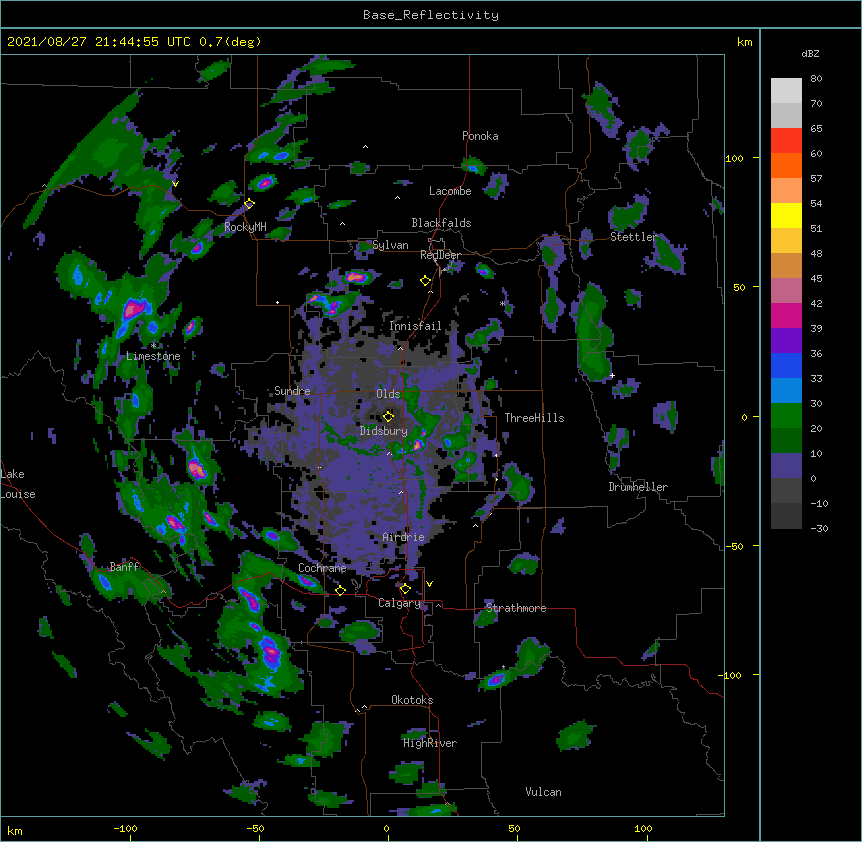Screen dimensions: 862x842
Task: Click the Limestone label
Action: (x=153, y=356)
